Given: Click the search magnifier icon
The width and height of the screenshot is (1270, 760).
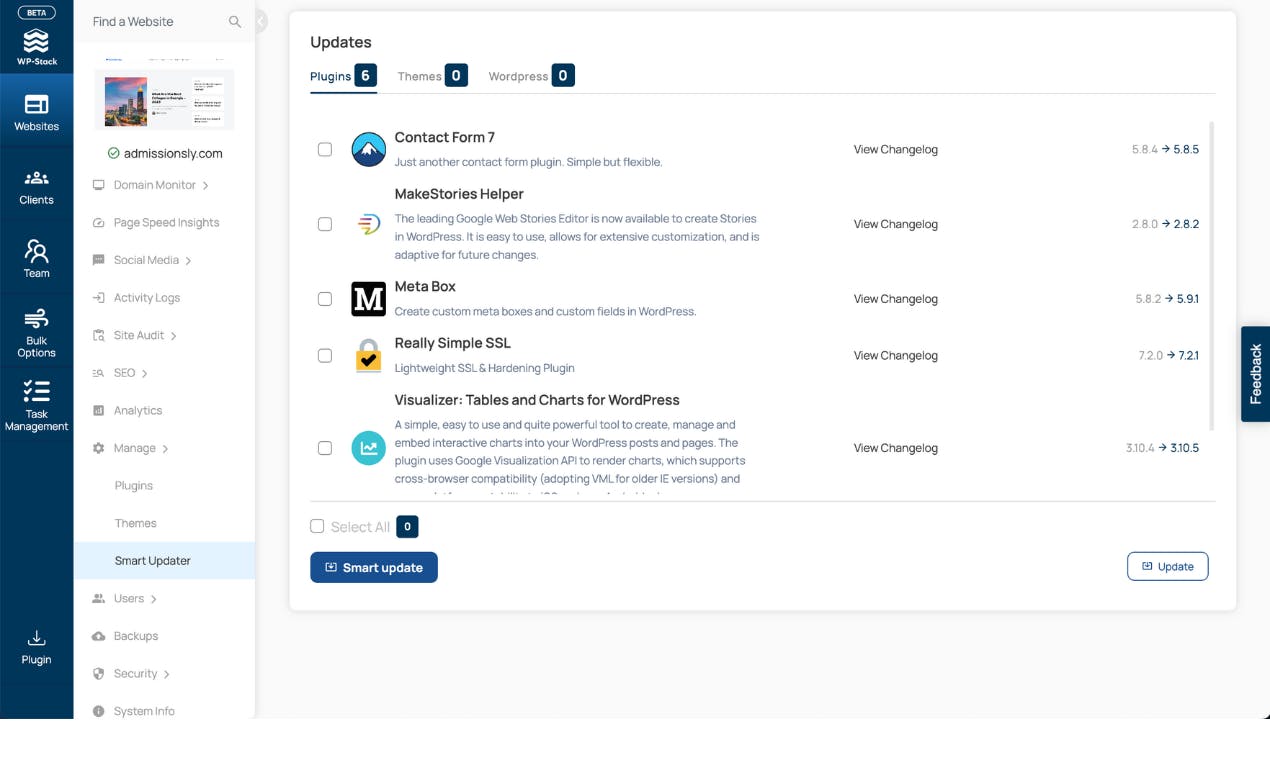Looking at the screenshot, I should click(x=235, y=22).
